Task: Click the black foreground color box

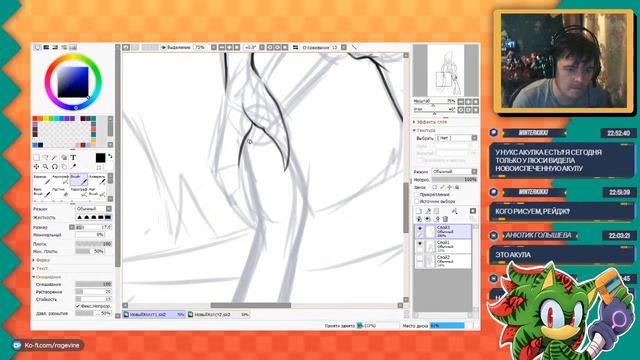Action: [100, 158]
